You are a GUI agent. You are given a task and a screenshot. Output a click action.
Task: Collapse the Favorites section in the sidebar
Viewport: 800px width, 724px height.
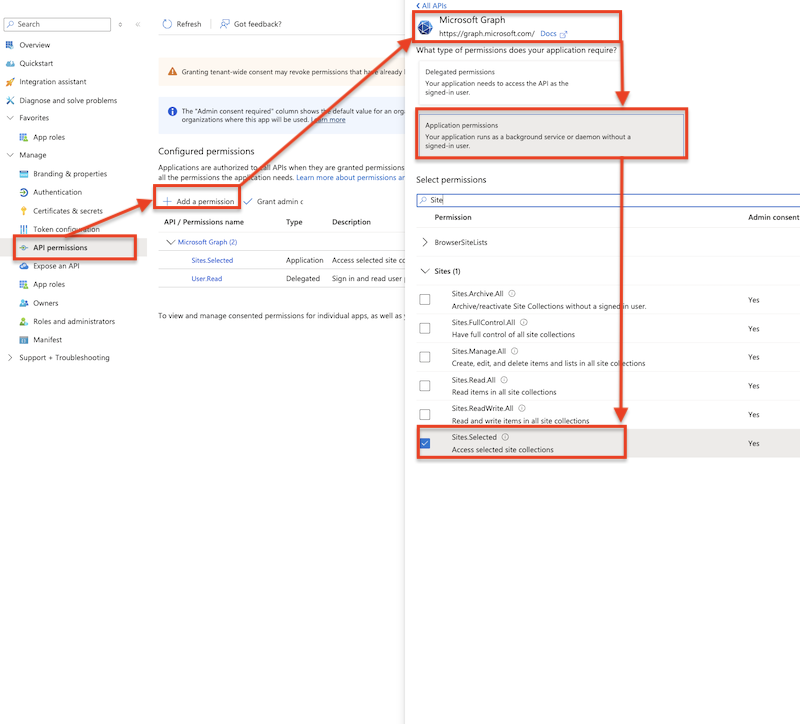click(10, 118)
